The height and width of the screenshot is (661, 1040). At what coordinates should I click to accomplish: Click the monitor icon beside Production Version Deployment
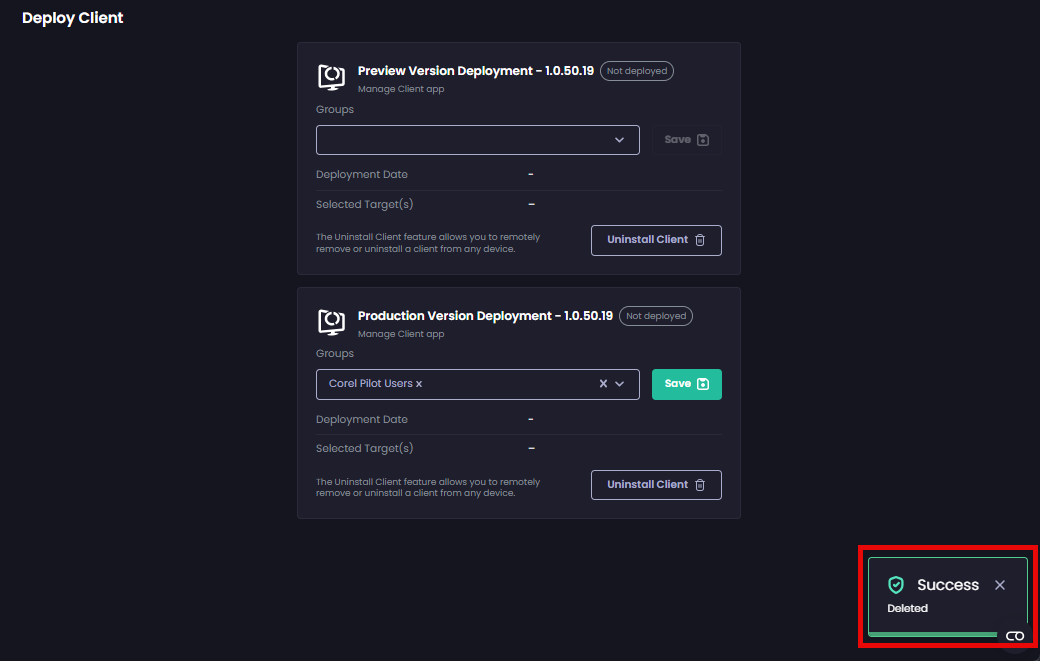pos(331,322)
